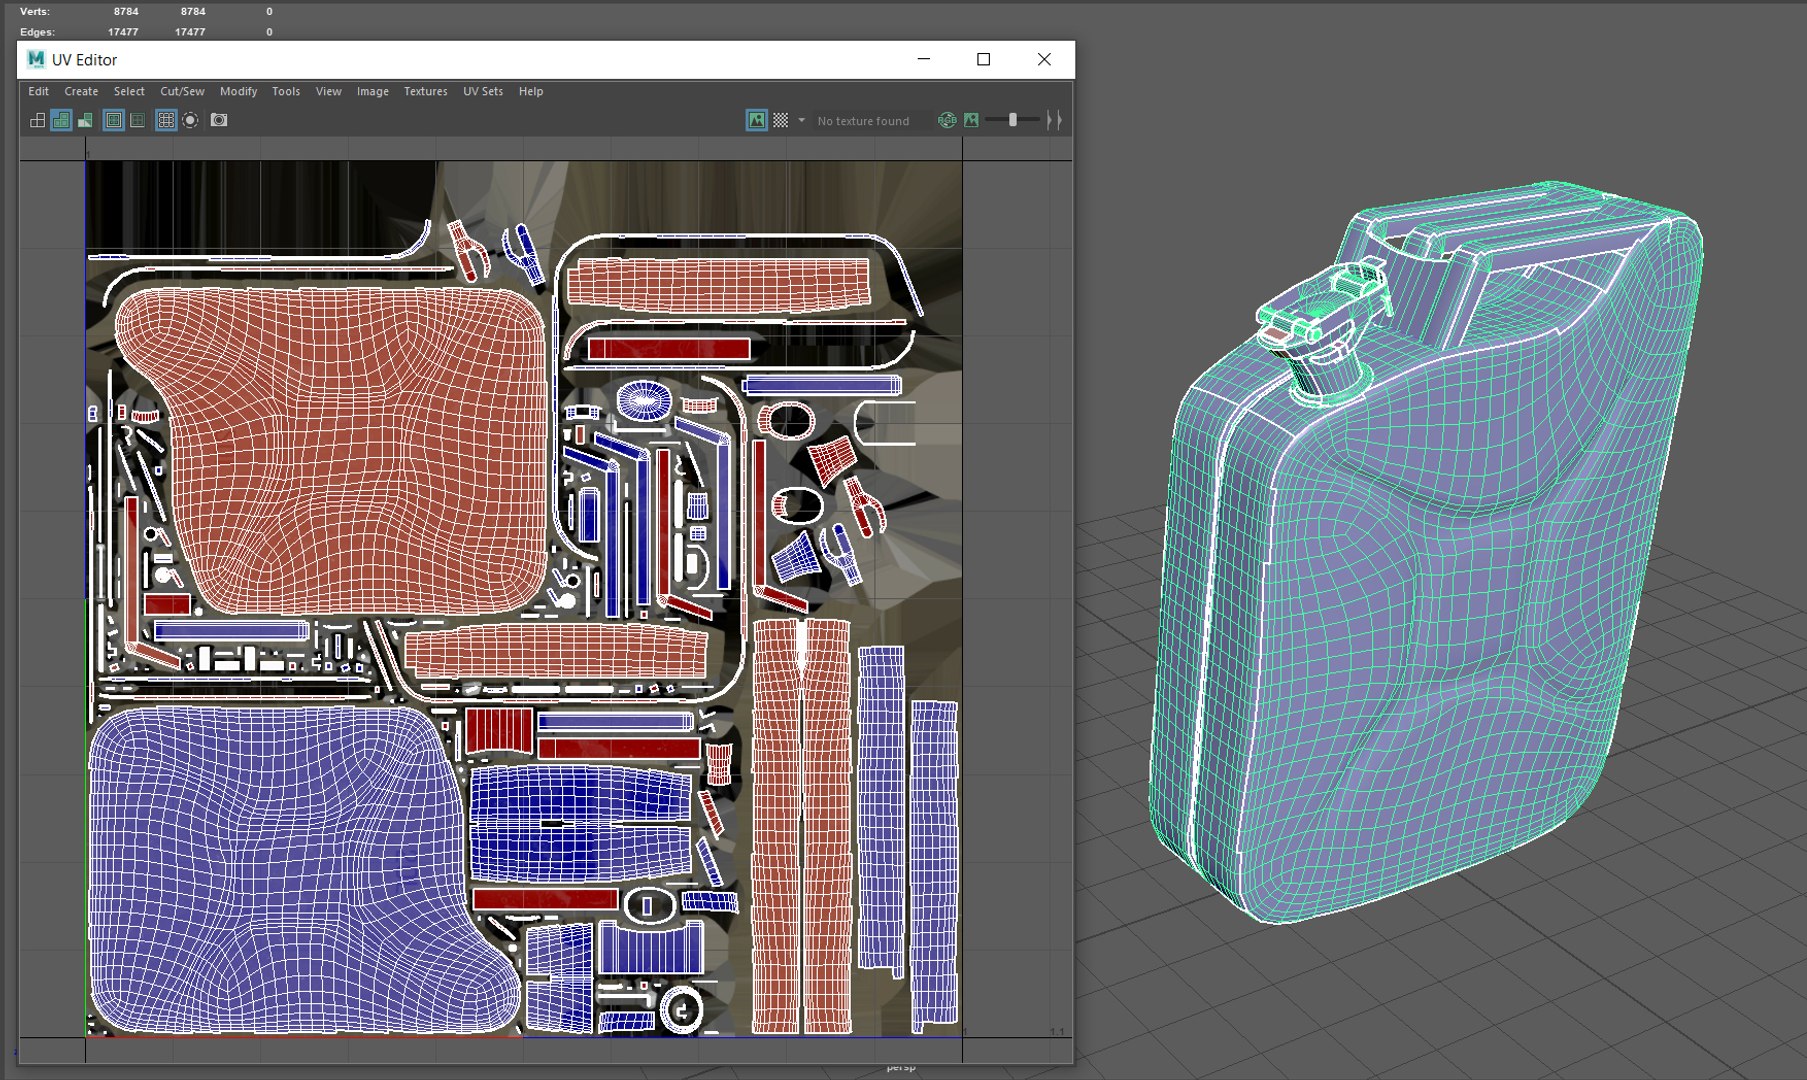
Task: Open the Tools menu
Action: [x=286, y=91]
